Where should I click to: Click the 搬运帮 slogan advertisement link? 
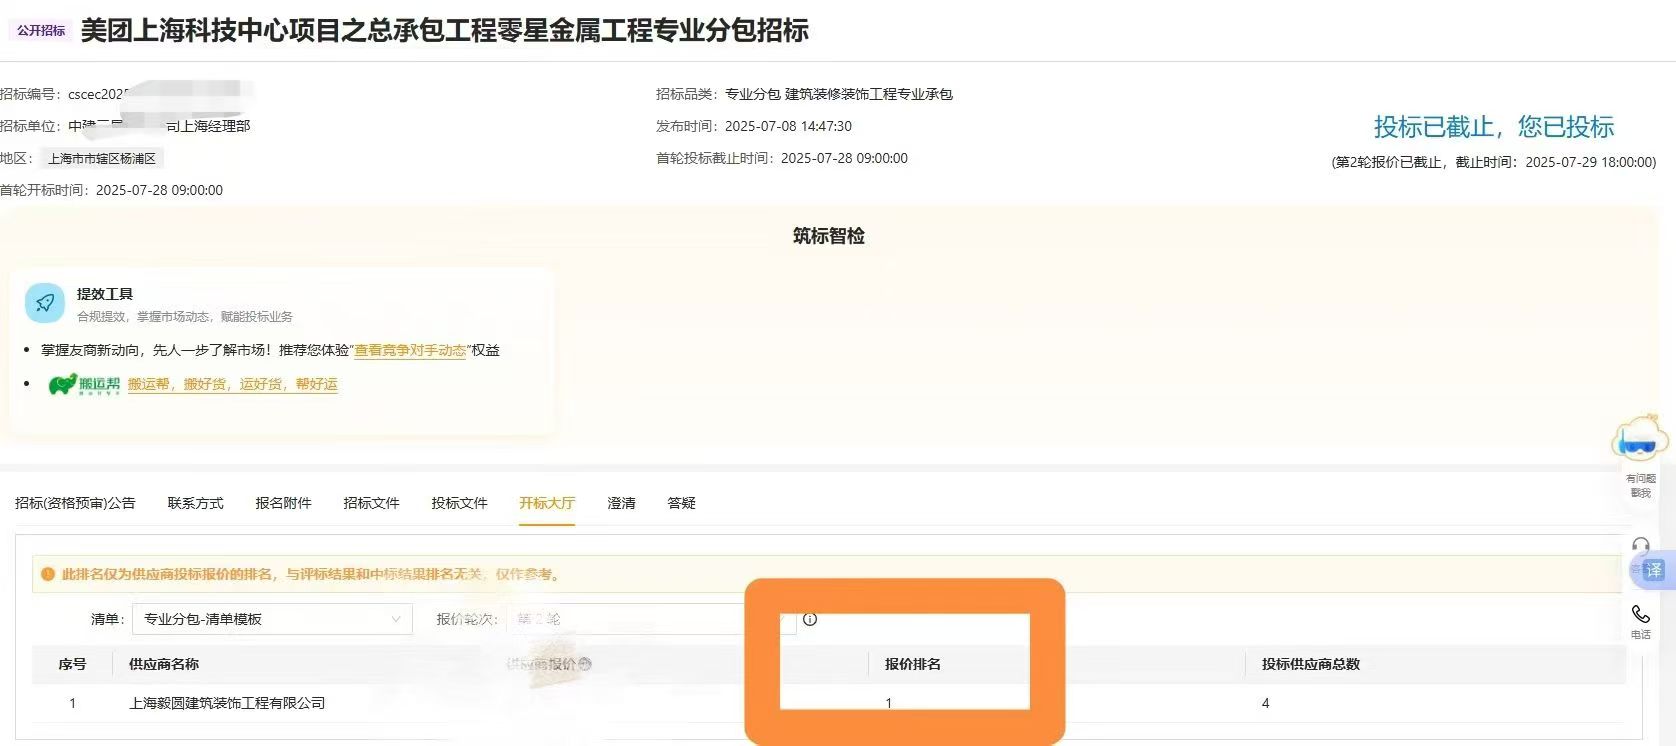232,384
